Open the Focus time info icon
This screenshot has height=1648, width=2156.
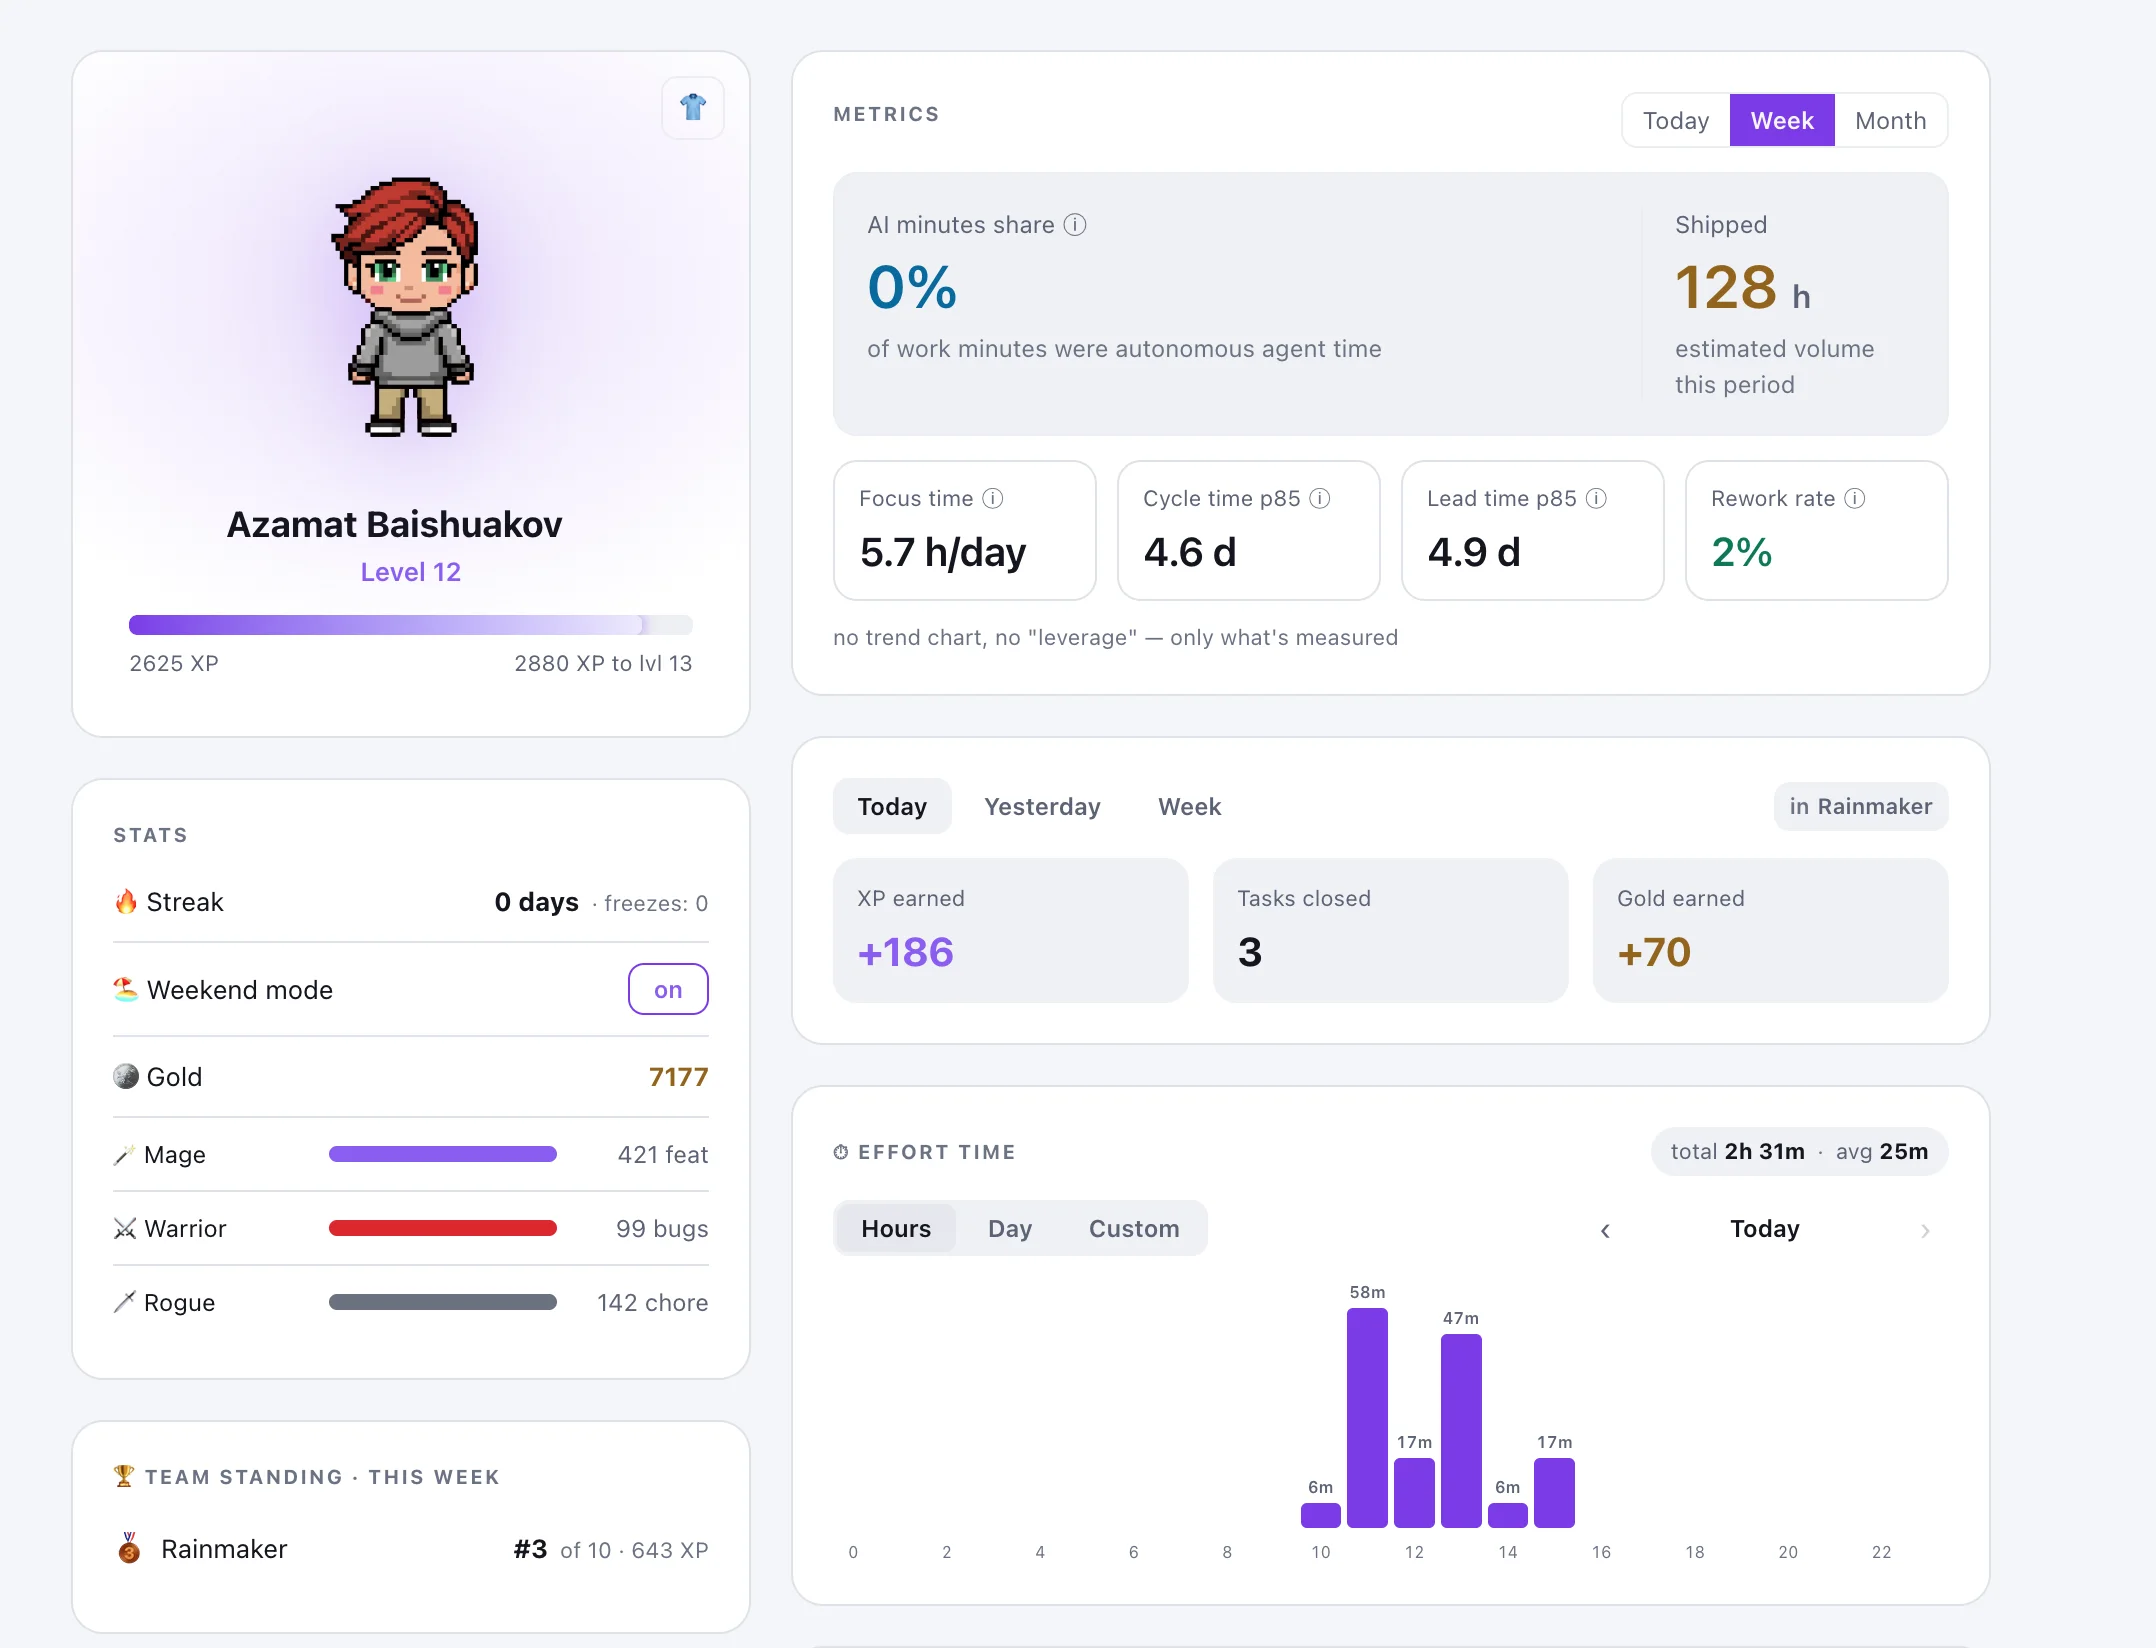pos(993,499)
